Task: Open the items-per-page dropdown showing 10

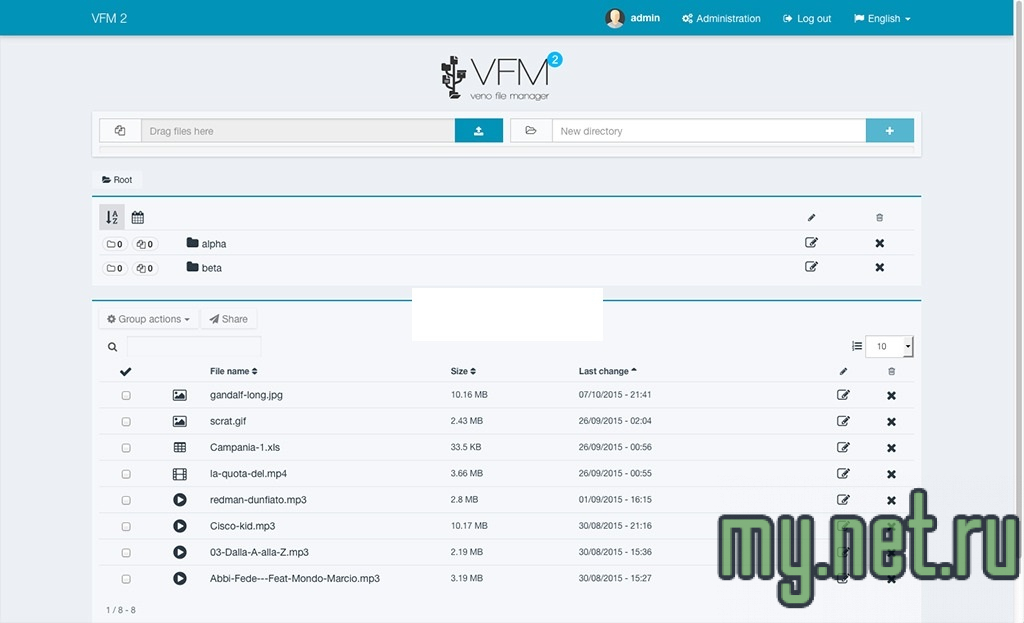Action: pyautogui.click(x=888, y=346)
